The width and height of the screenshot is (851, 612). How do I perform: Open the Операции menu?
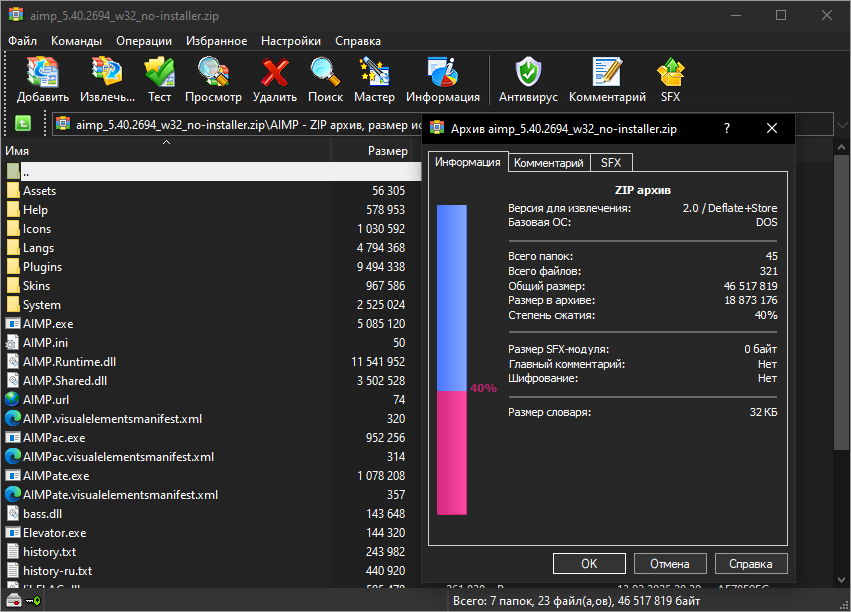pyautogui.click(x=144, y=41)
